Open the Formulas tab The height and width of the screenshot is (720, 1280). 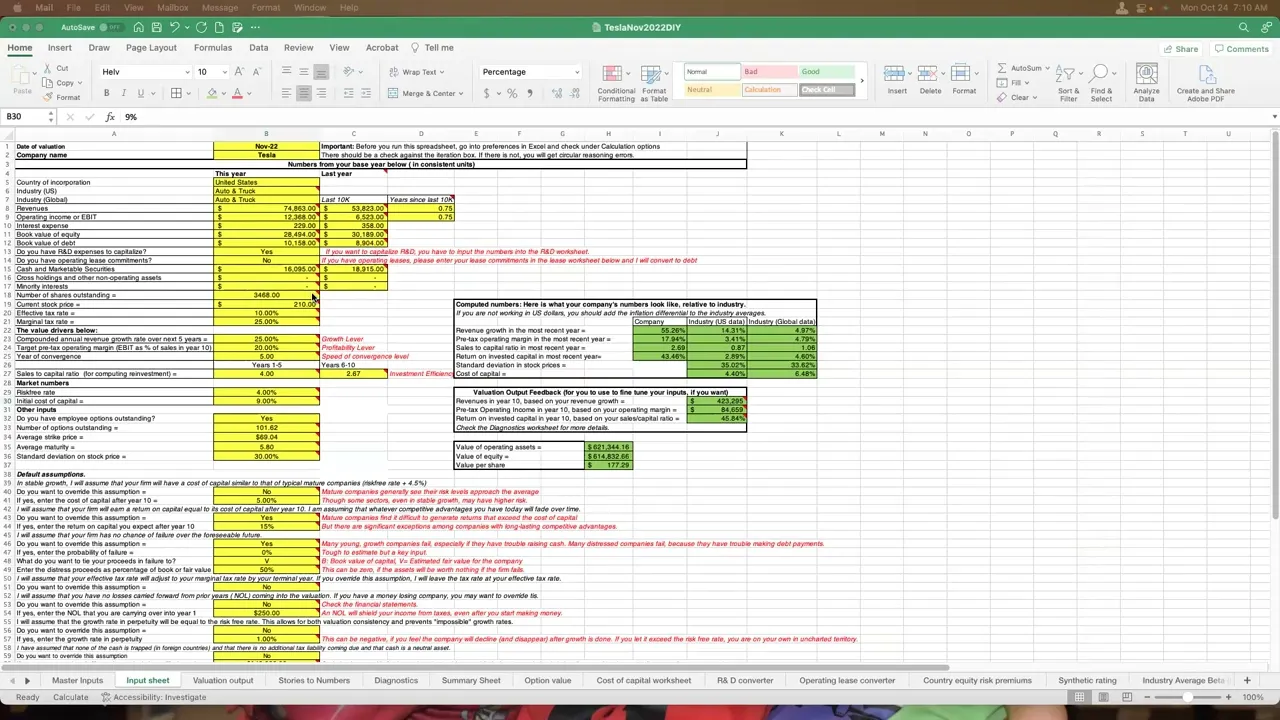pos(213,48)
